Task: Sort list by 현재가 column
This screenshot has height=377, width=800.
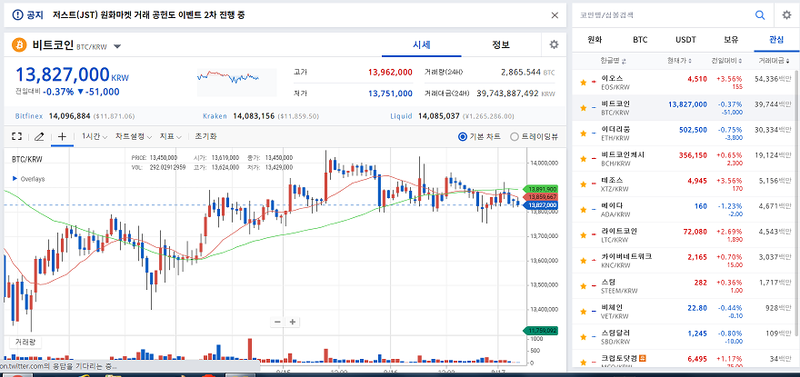Action: pyautogui.click(x=680, y=61)
